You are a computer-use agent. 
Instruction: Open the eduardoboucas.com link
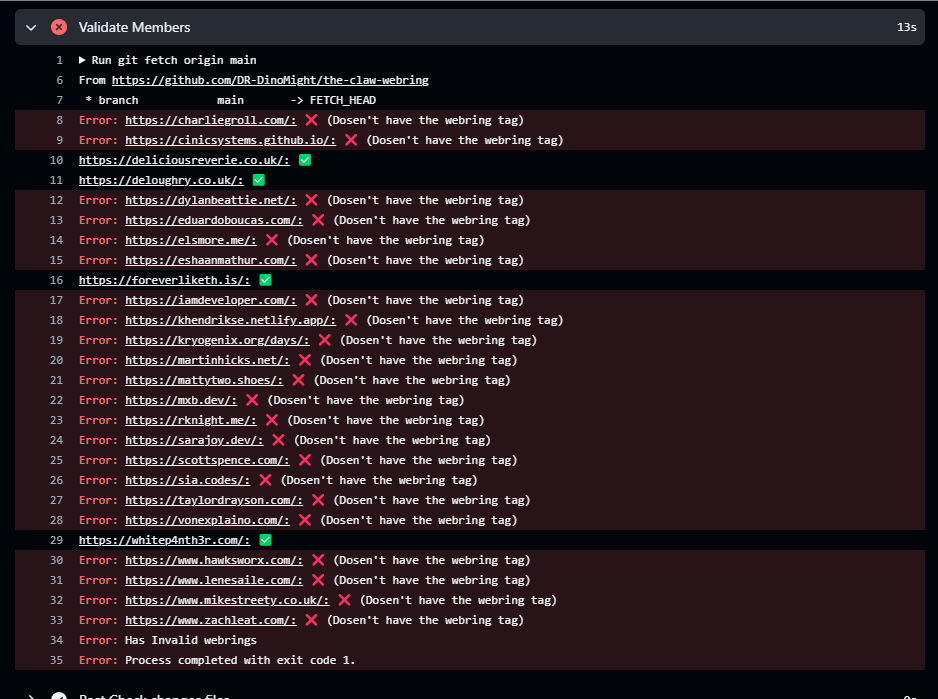[x=214, y=220]
